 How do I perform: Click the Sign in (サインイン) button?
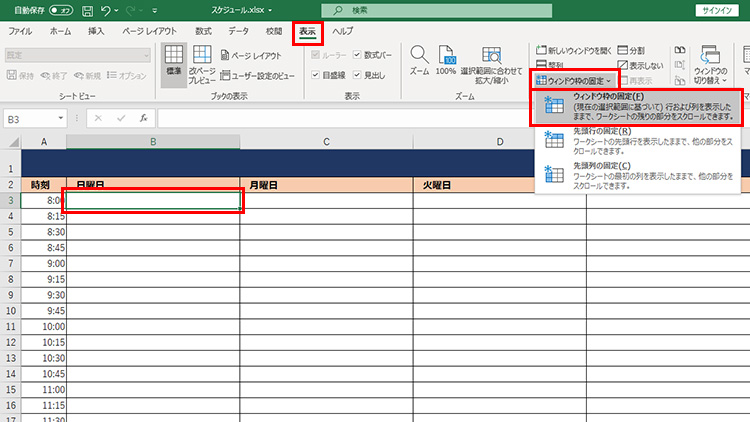[x=718, y=10]
